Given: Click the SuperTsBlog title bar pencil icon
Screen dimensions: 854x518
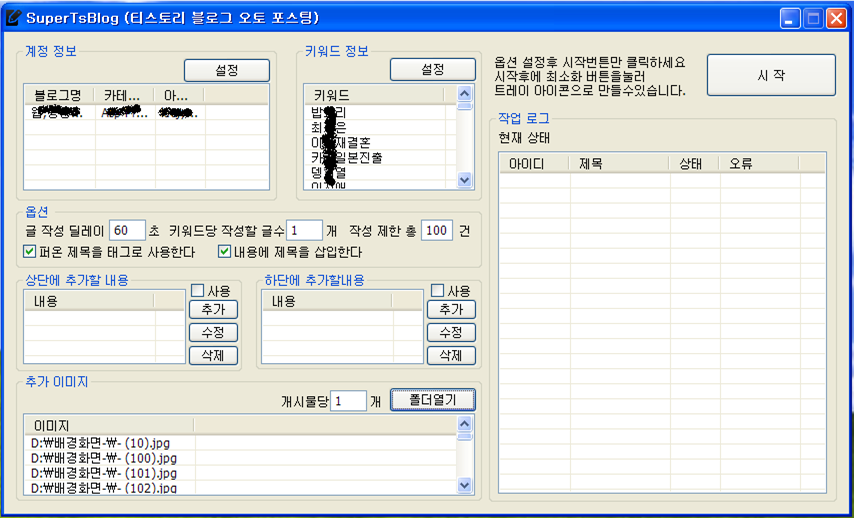Looking at the screenshot, I should pyautogui.click(x=13, y=18).
